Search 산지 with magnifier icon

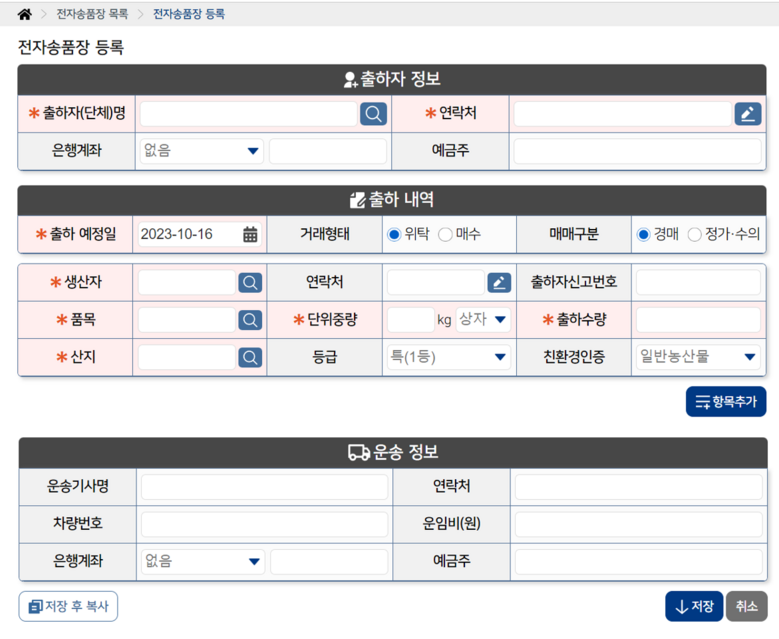point(250,357)
